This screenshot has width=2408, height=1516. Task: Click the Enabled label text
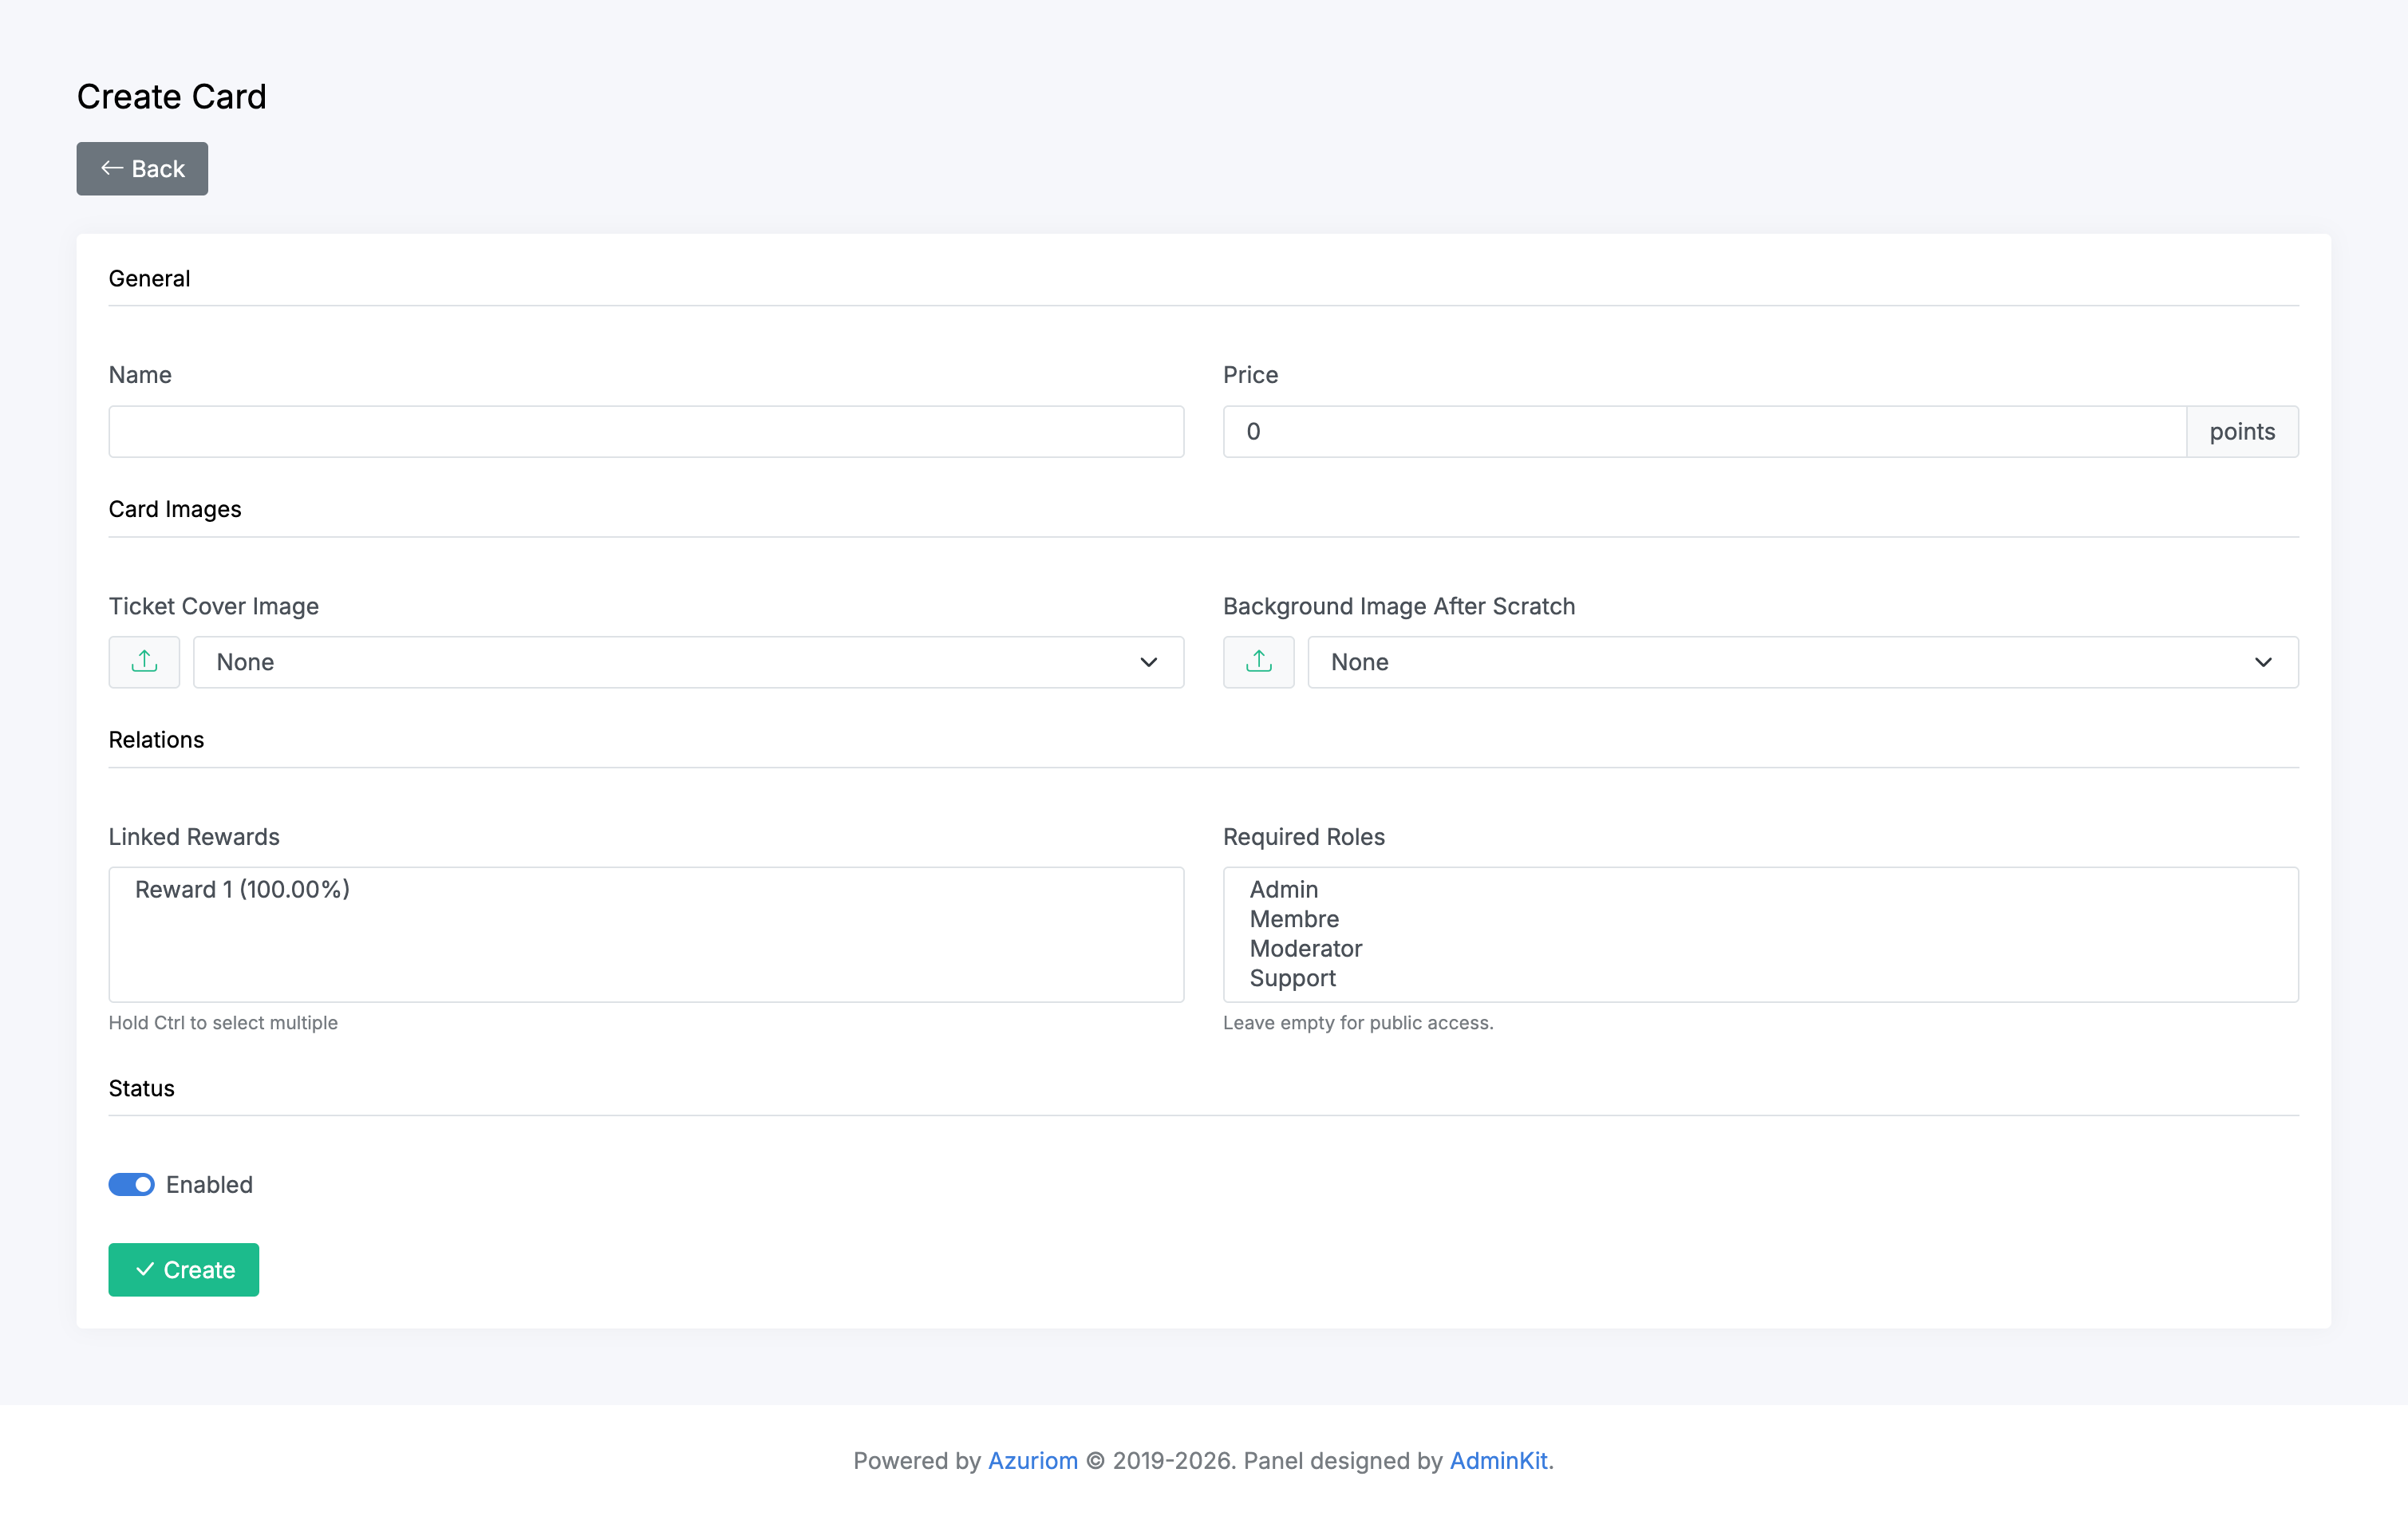tap(209, 1184)
